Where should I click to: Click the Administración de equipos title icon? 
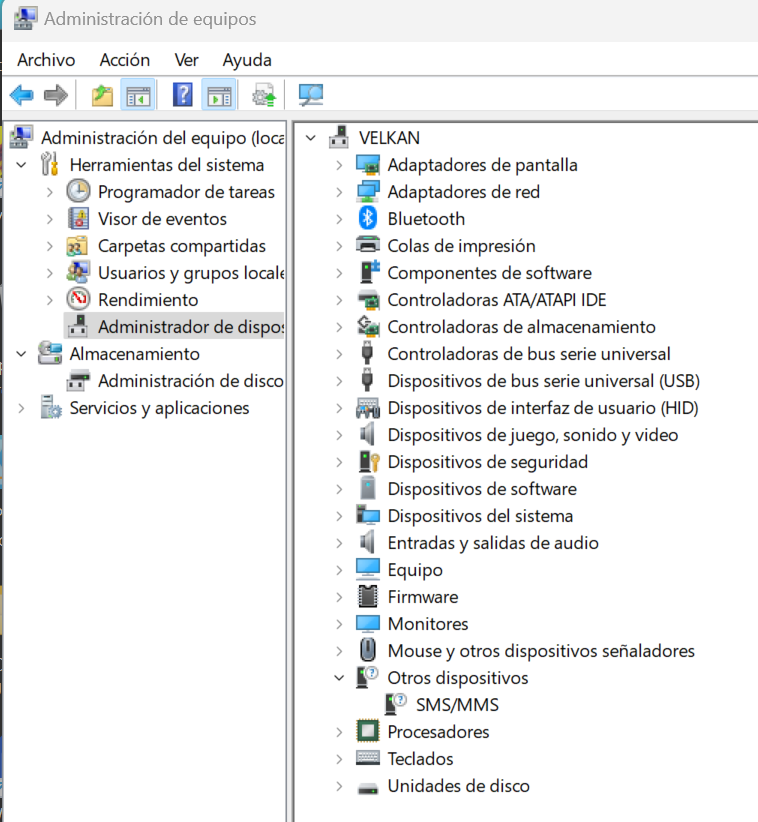point(25,18)
